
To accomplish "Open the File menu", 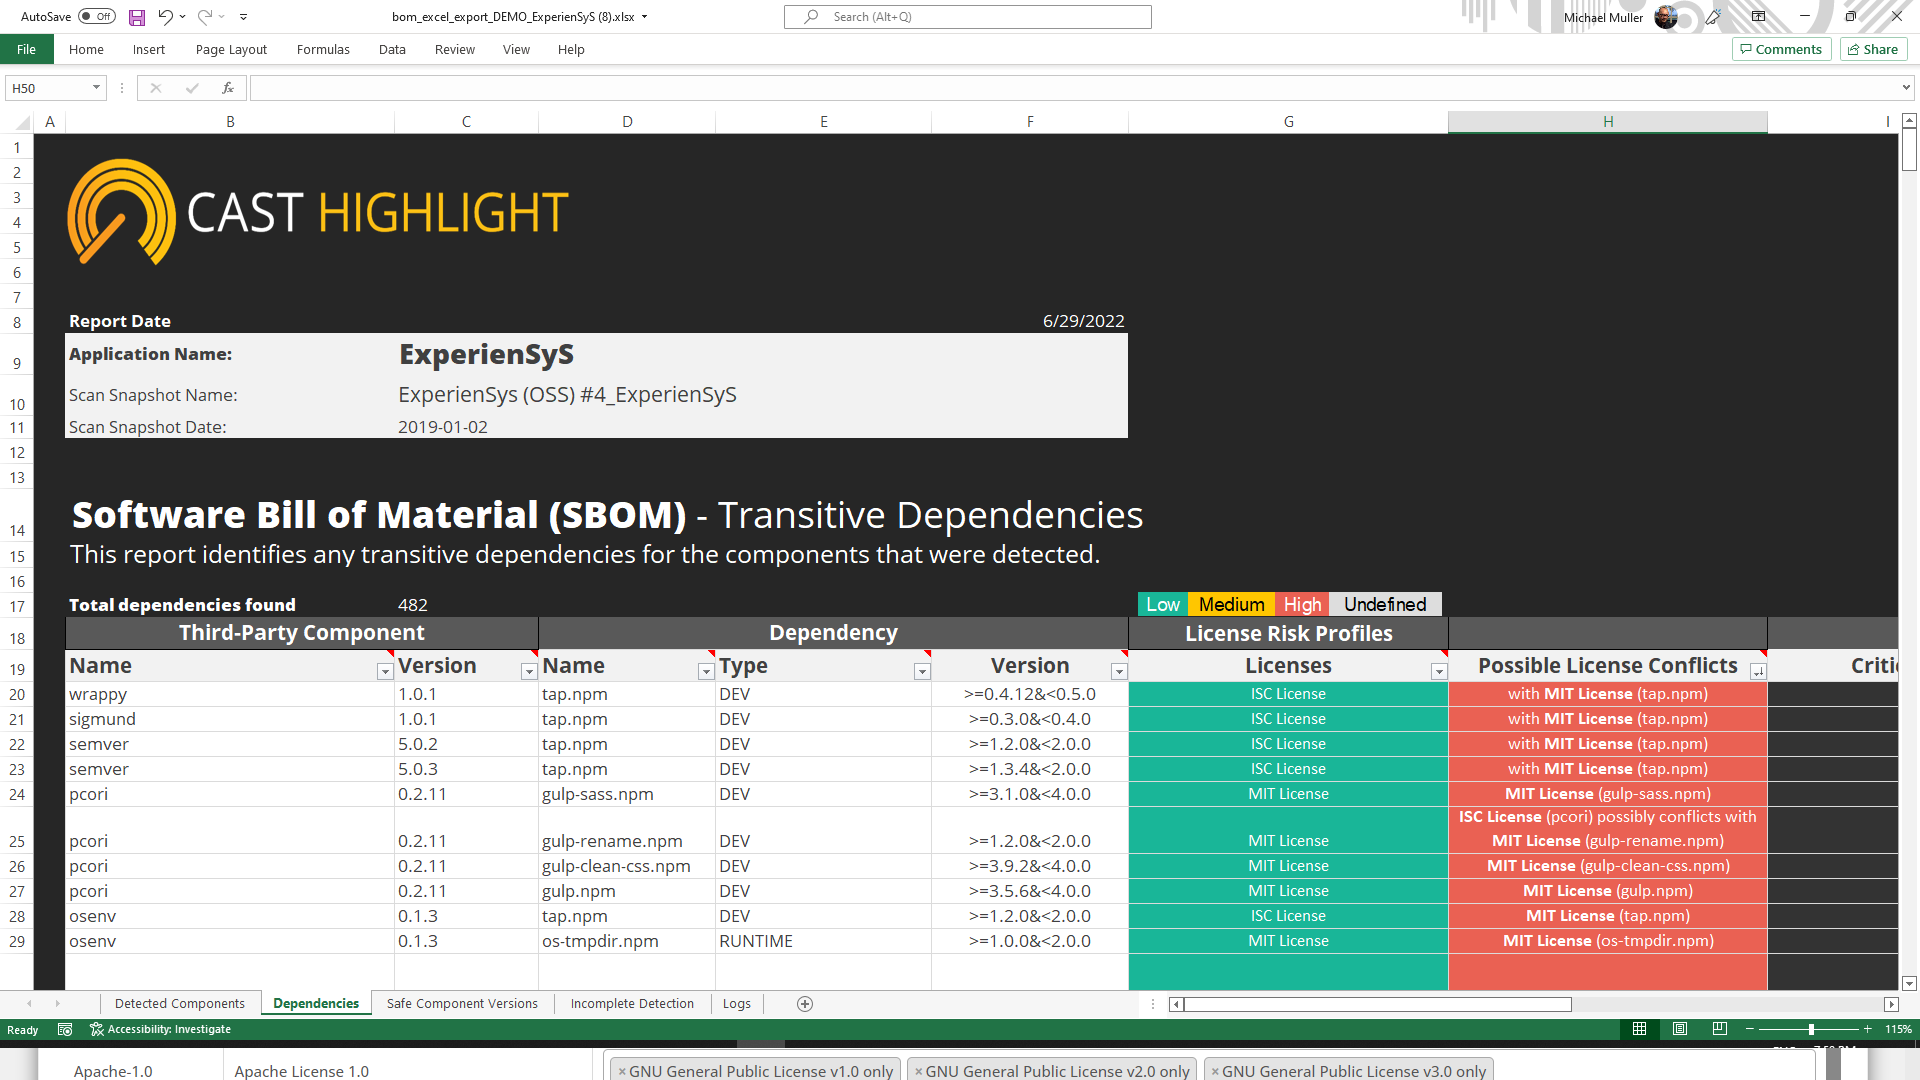I will coord(27,49).
